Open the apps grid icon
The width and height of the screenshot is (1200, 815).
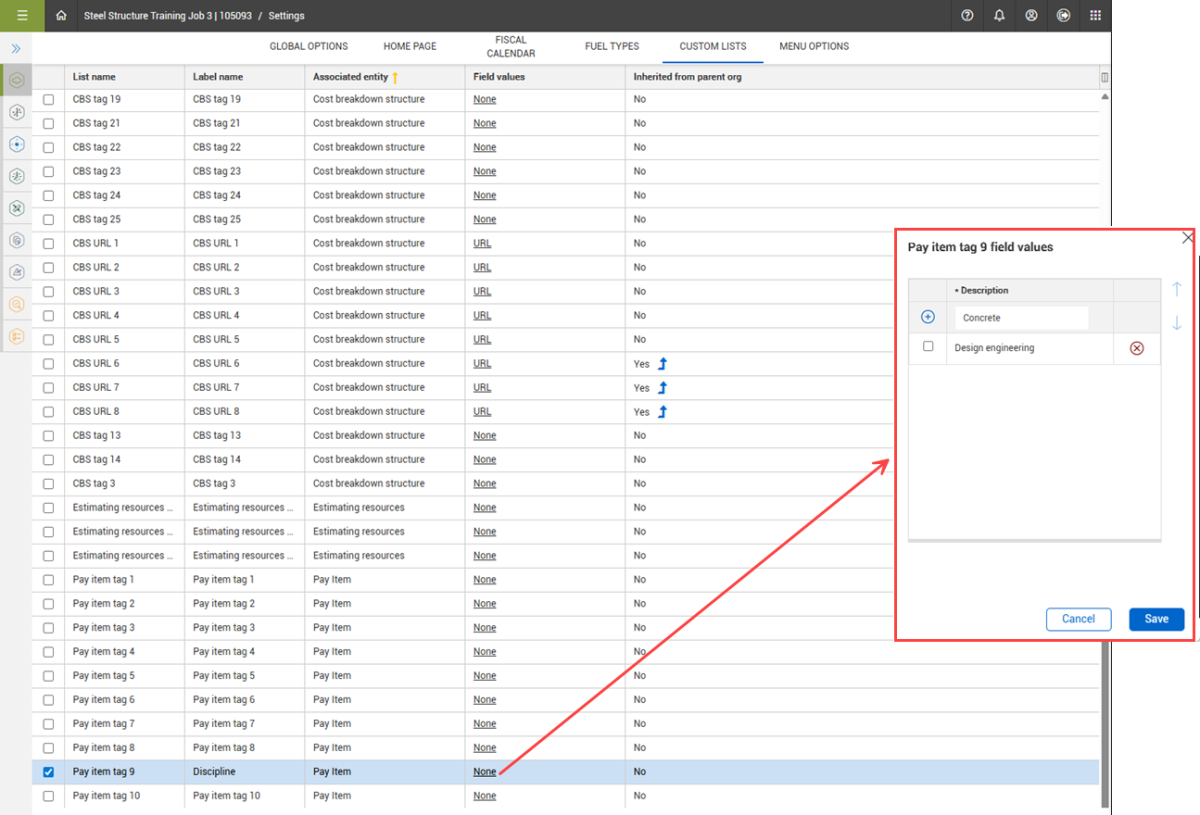1095,16
